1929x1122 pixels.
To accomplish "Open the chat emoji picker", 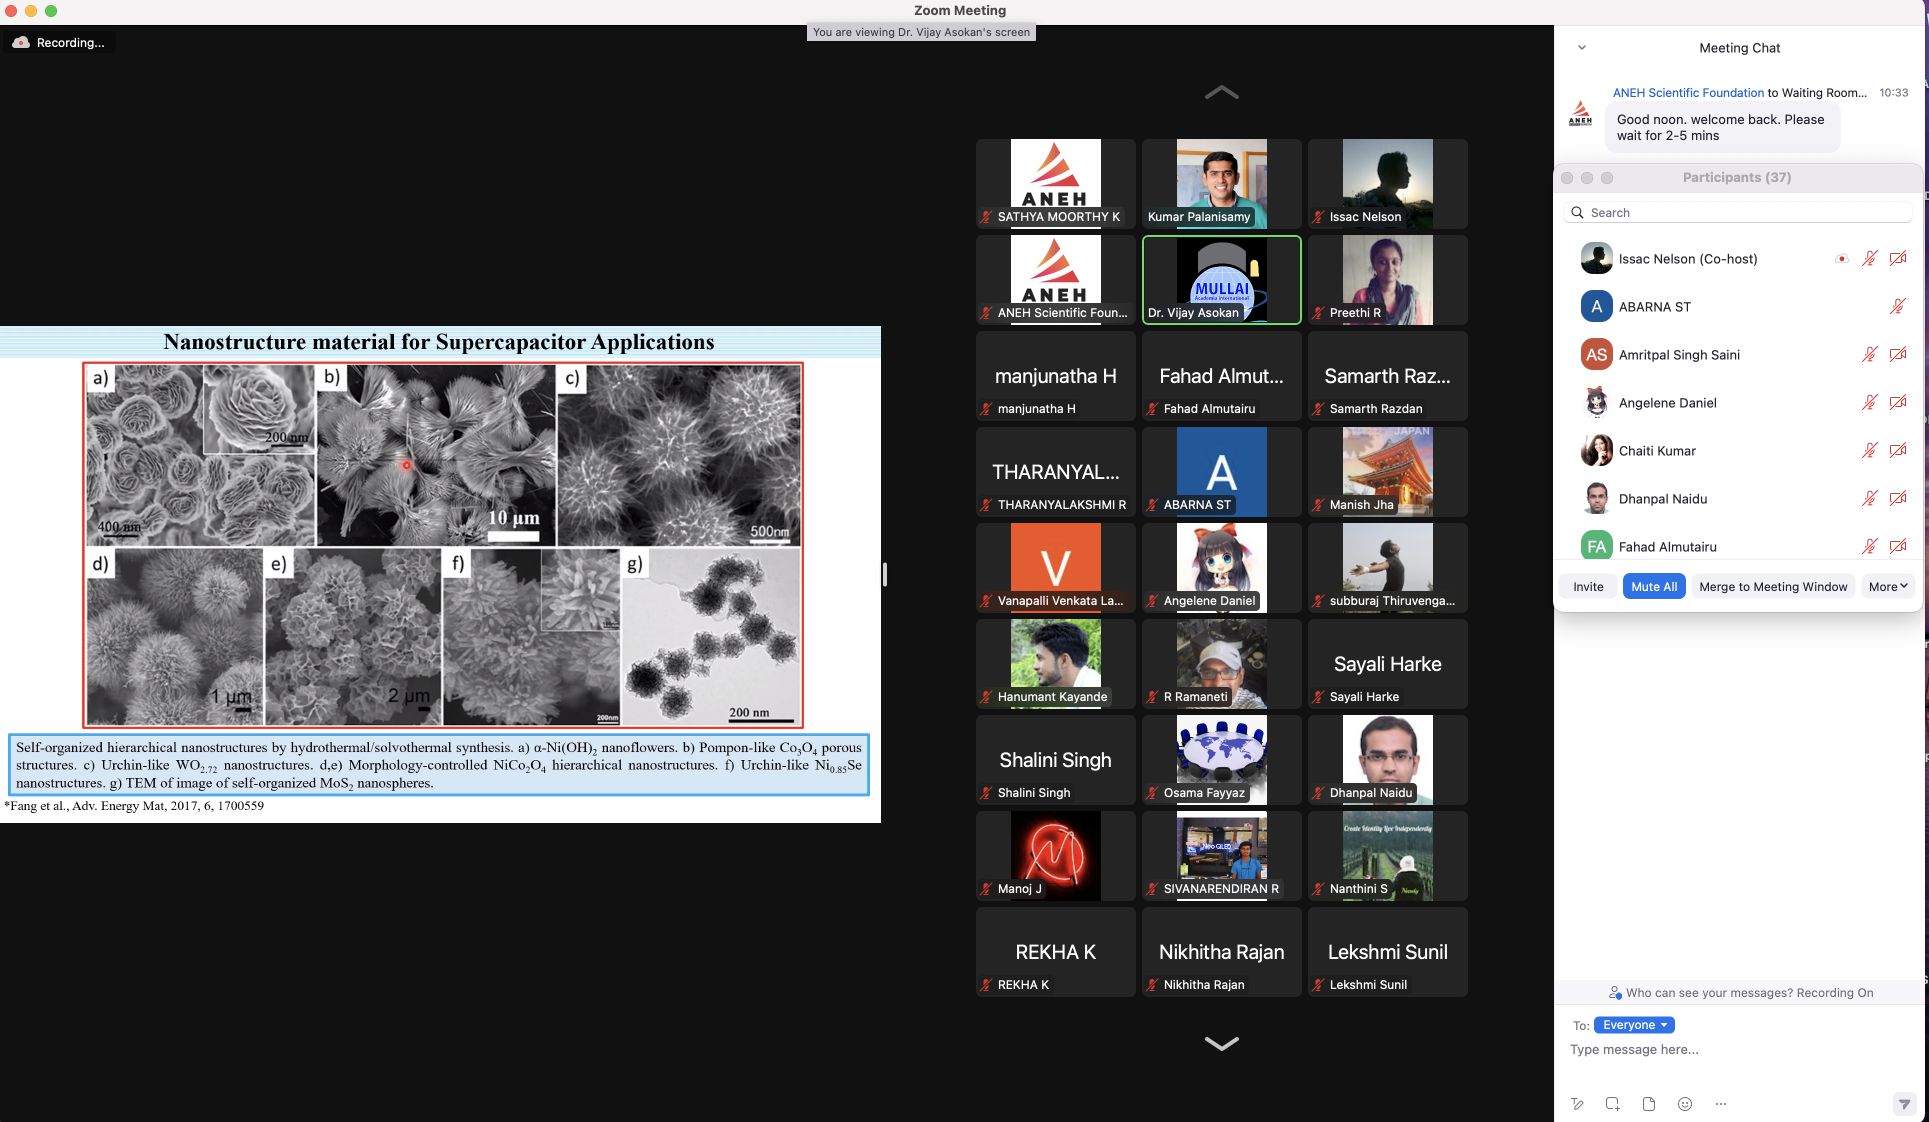I will [x=1685, y=1104].
